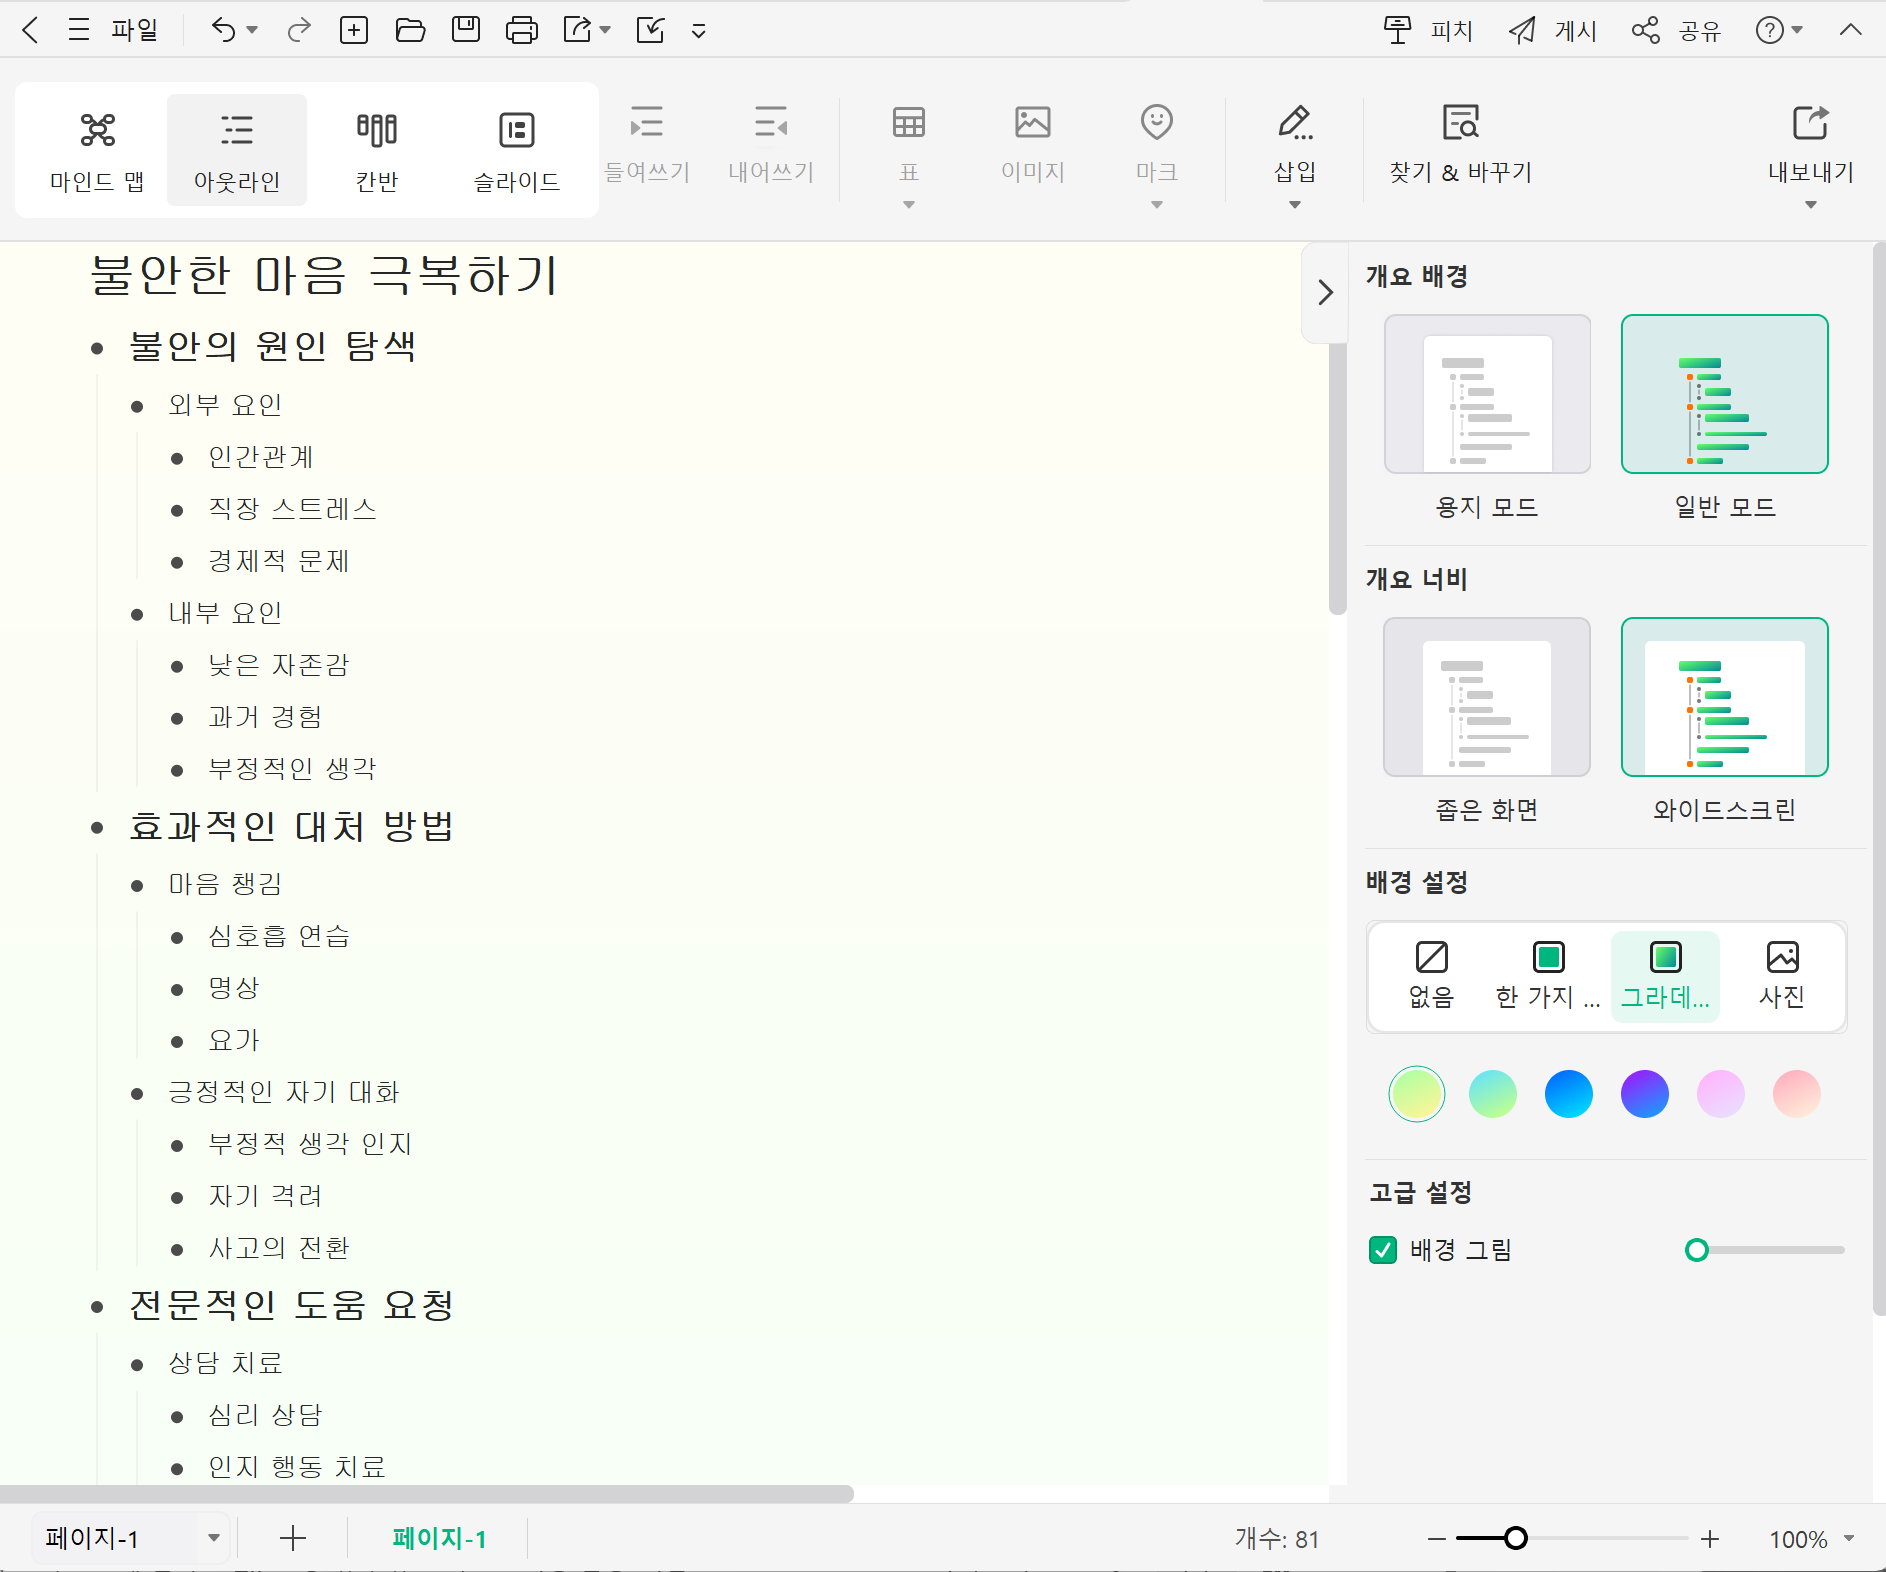This screenshot has width=1886, height=1572.
Task: Open the 마크 marker tool
Action: 1157,145
